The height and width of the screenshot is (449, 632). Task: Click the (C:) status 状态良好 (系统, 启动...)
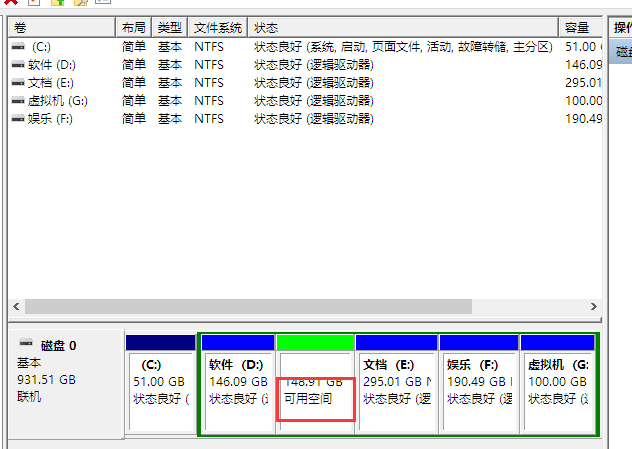(403, 47)
